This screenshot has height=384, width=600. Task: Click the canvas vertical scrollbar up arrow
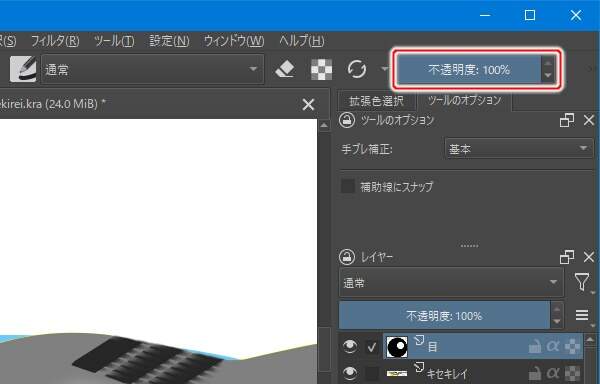[x=324, y=125]
